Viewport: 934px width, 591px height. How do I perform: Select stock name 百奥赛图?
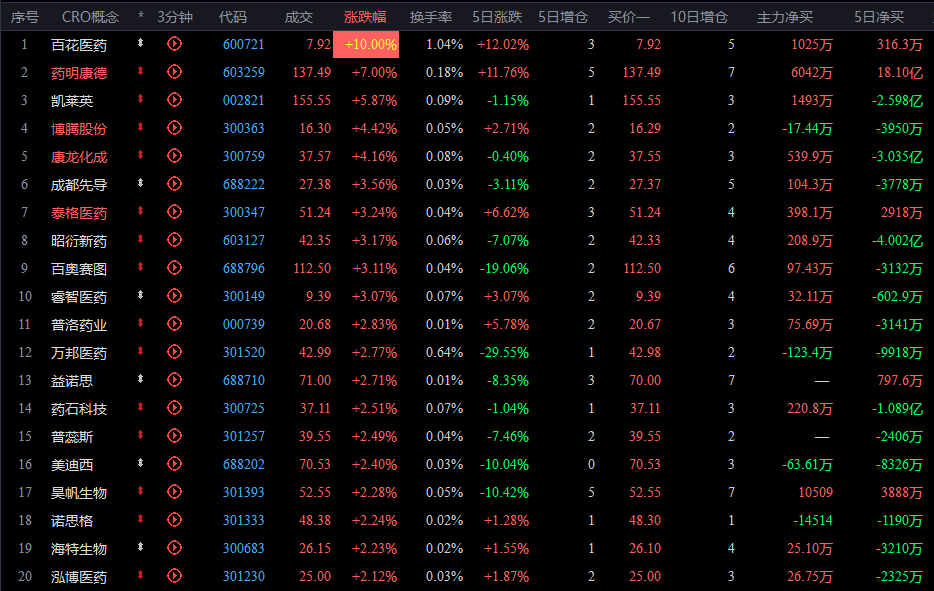[x=79, y=269]
